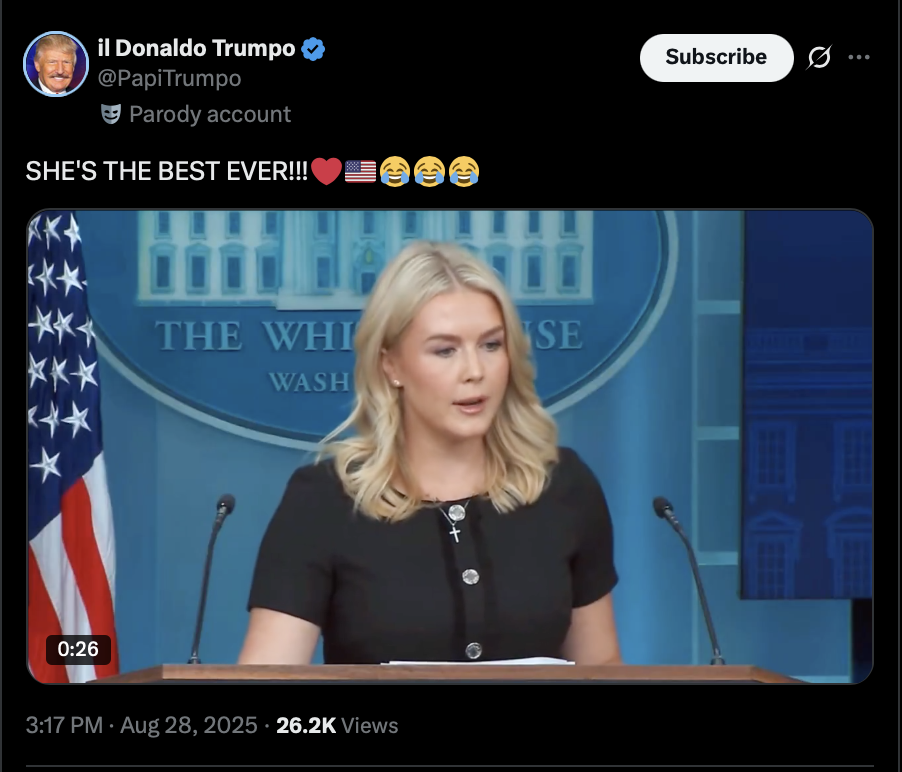This screenshot has height=772, width=902.
Task: Open the il Donaldo Trumpo profile avatar
Action: coord(56,64)
